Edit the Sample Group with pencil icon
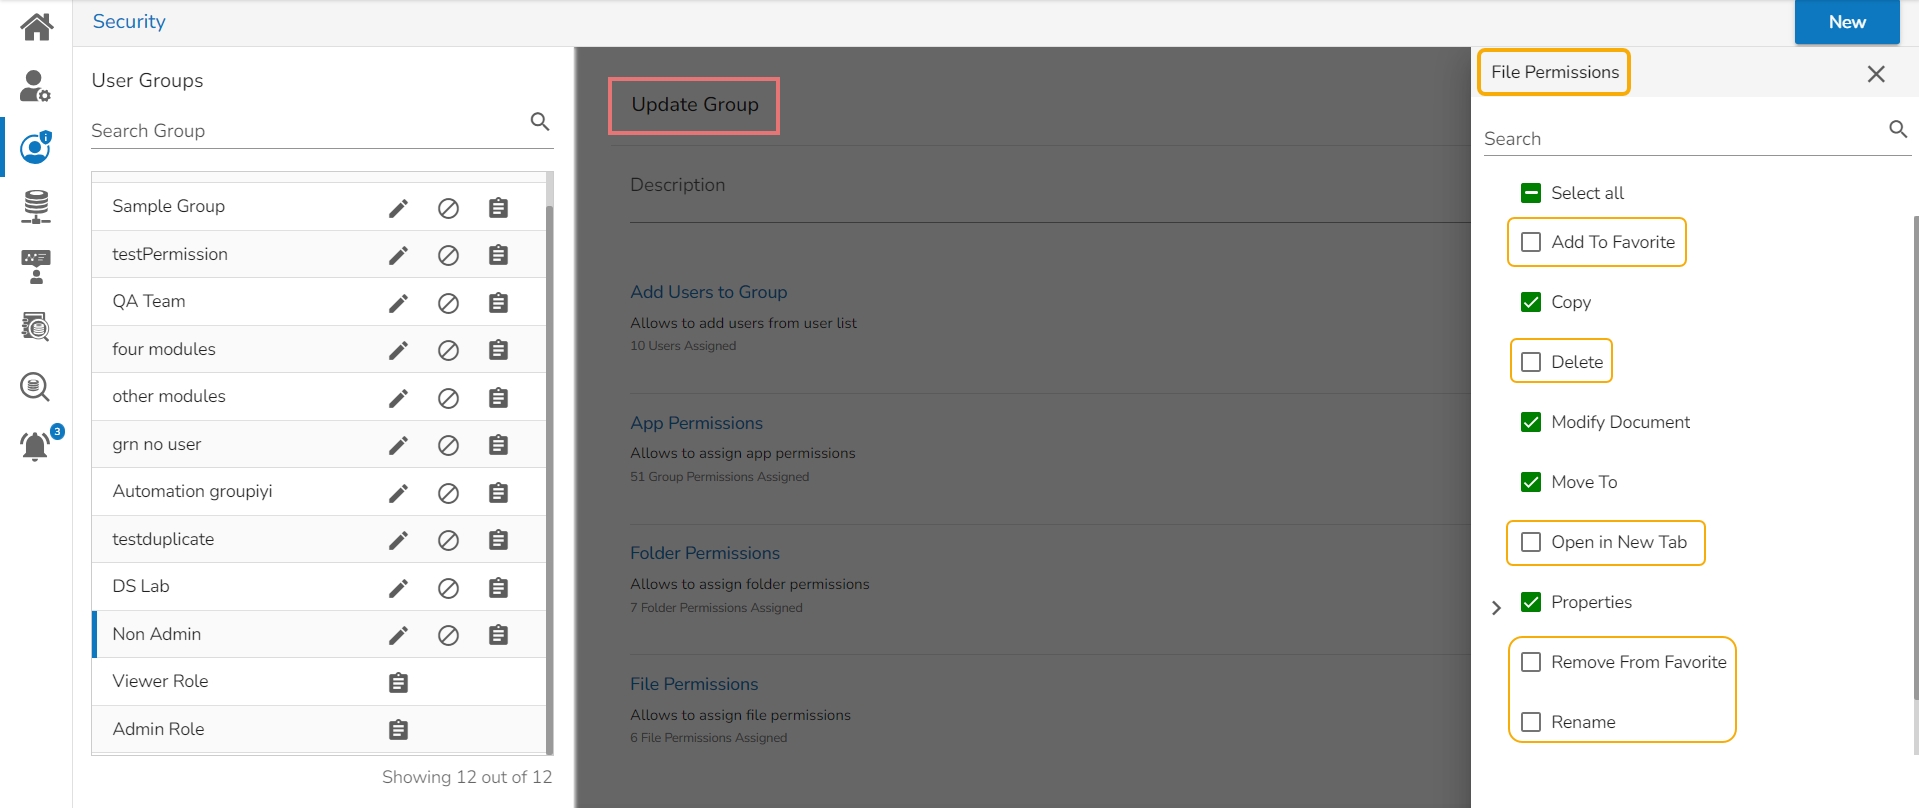This screenshot has height=808, width=1919. 398,208
